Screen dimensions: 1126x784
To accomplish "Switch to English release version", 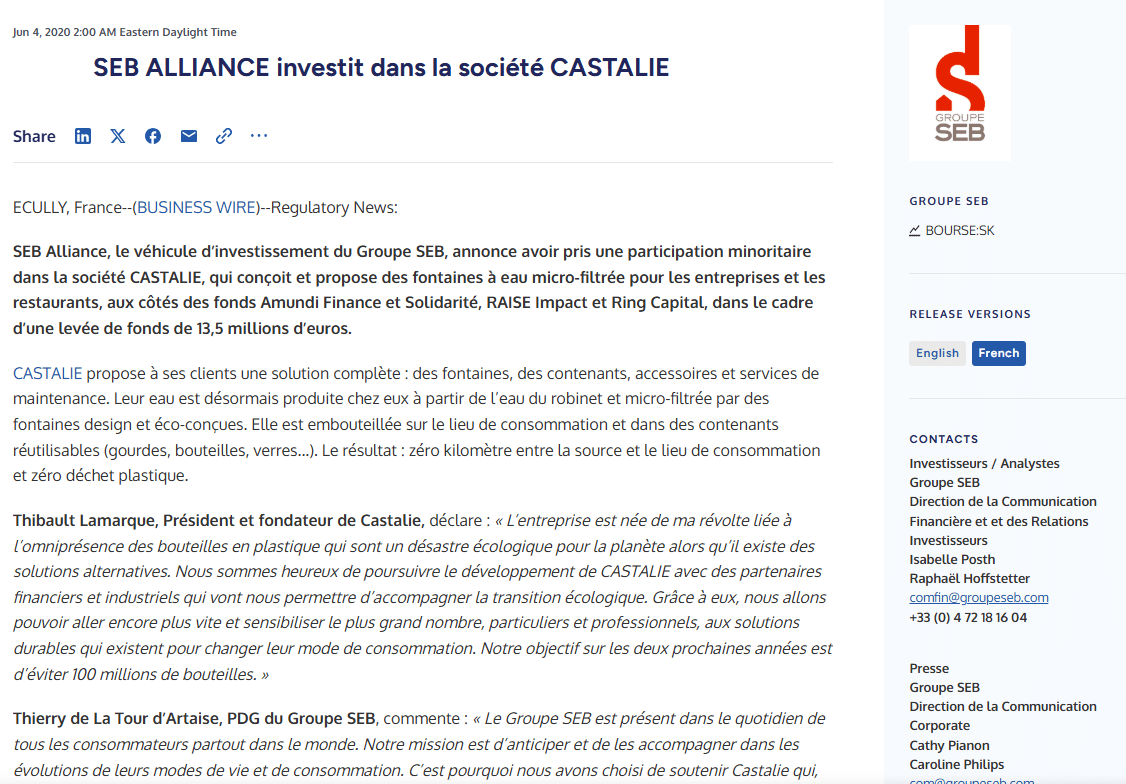I will point(937,353).
